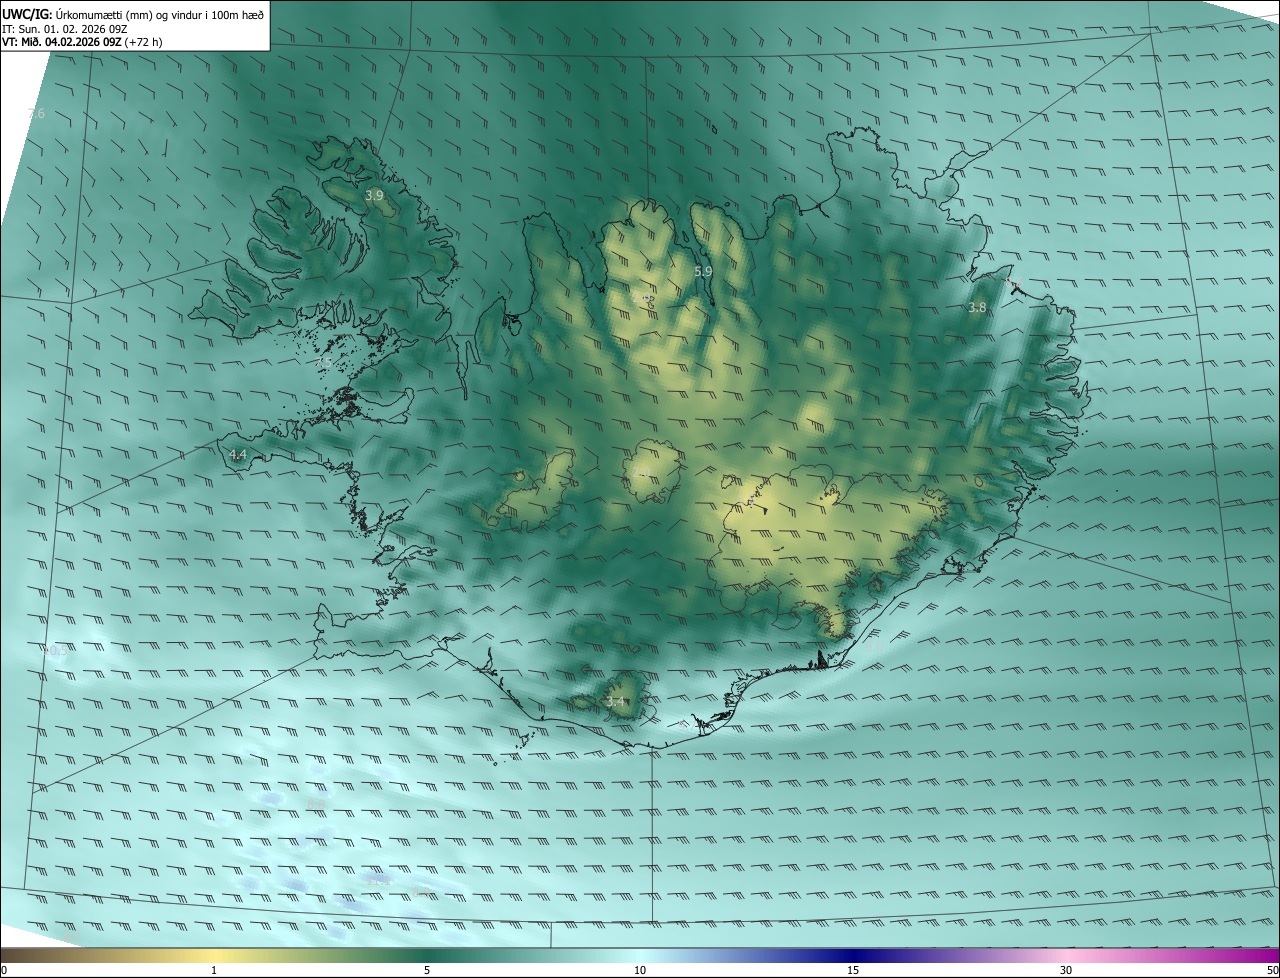Viewport: 1280px width, 978px height.
Task: Click the "1" tick label on the color scale
Action: [214, 970]
